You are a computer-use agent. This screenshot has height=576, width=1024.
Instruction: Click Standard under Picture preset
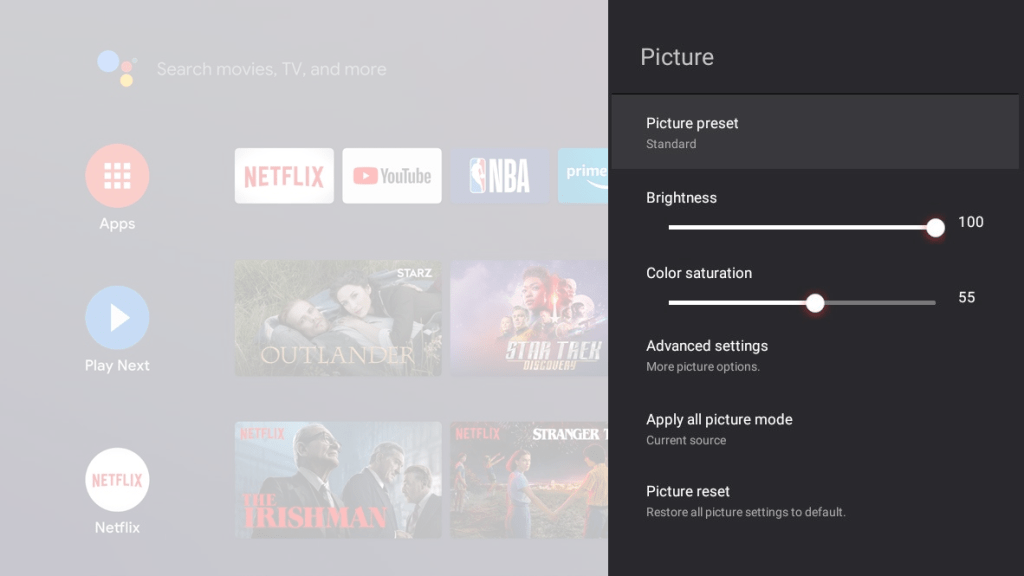pyautogui.click(x=670, y=144)
